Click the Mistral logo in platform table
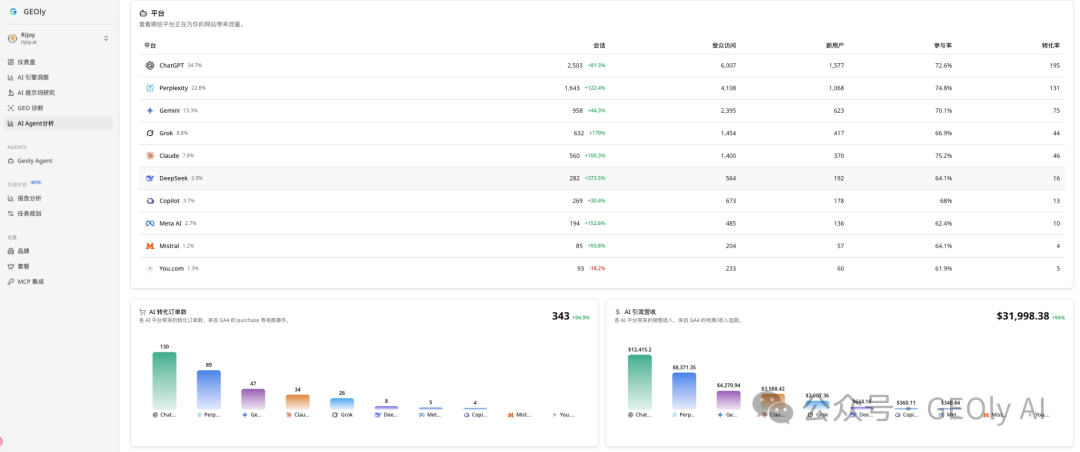 (149, 246)
